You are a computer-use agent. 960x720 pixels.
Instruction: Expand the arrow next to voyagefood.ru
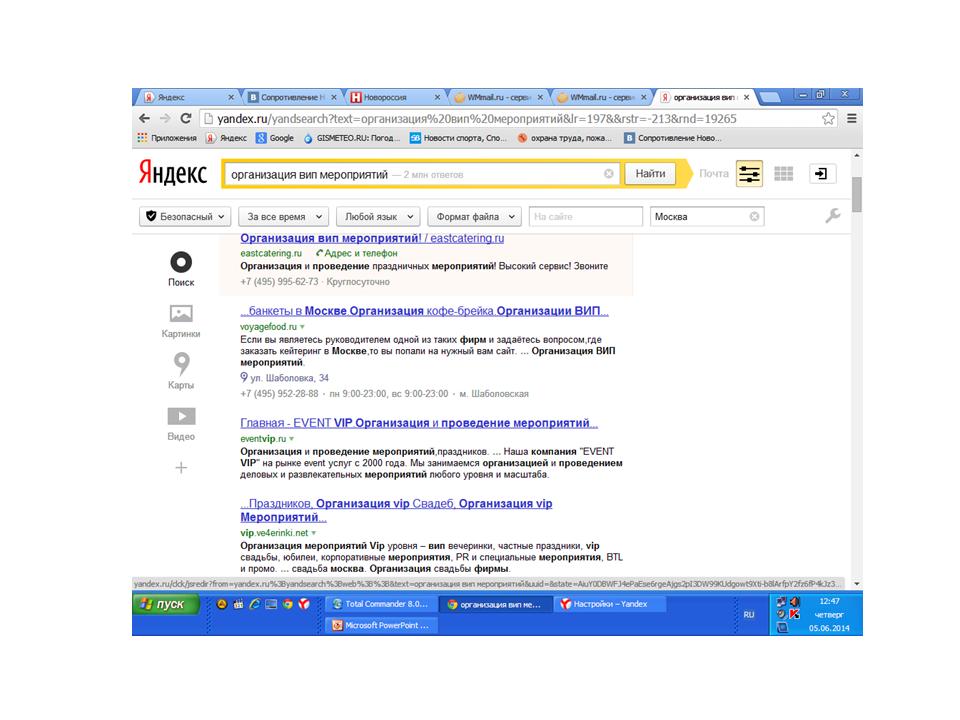click(302, 327)
